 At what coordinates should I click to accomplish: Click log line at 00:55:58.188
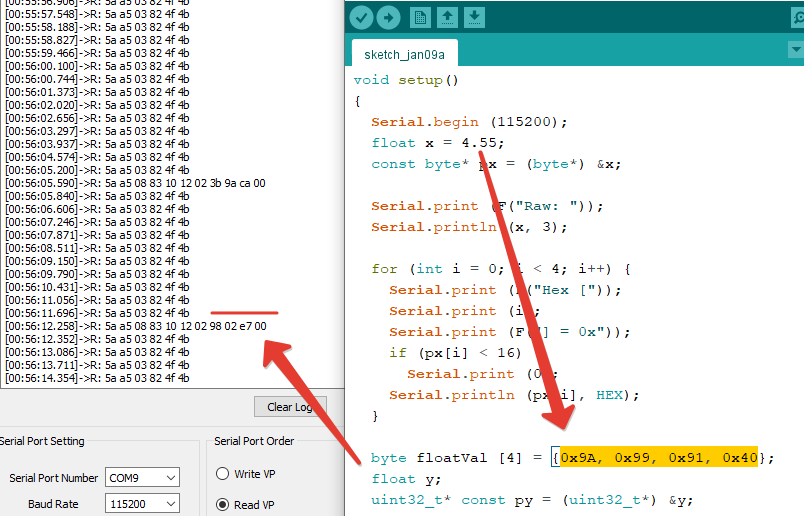(x=97, y=27)
